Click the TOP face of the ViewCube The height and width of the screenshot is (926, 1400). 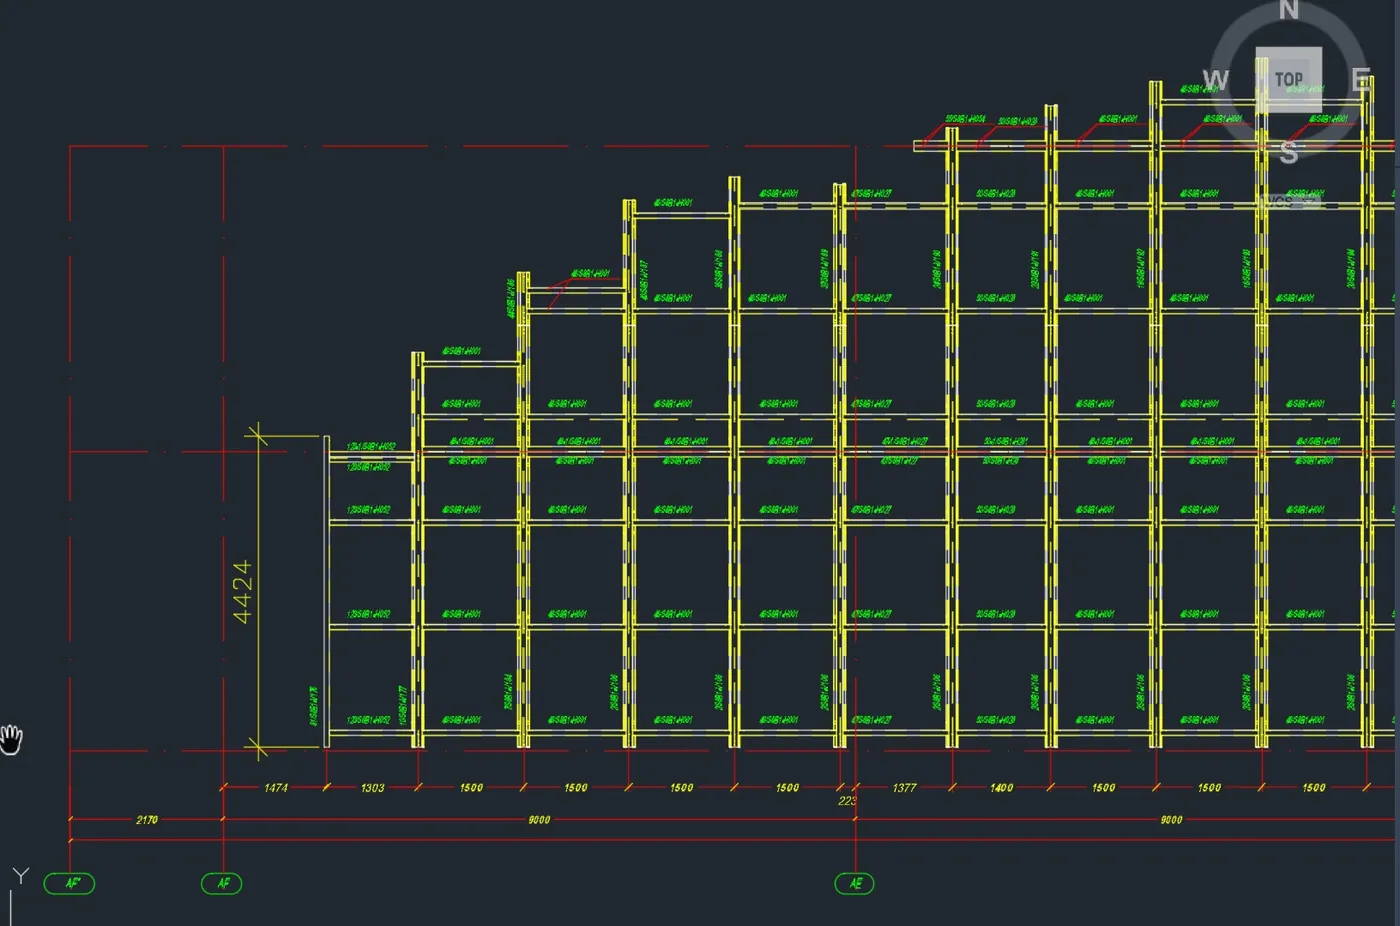[1288, 79]
